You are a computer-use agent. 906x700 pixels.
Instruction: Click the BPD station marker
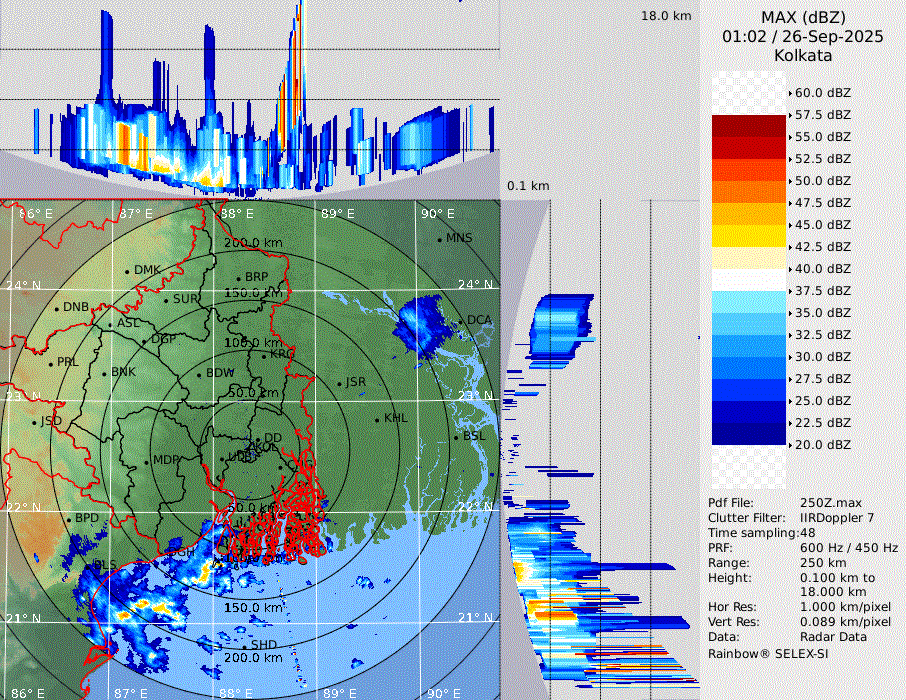(x=69, y=520)
